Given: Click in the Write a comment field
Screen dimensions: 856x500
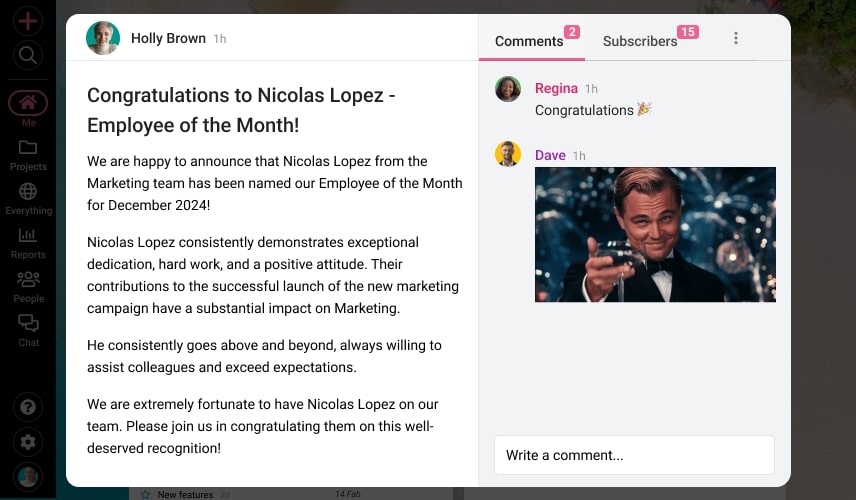Looking at the screenshot, I should [634, 455].
